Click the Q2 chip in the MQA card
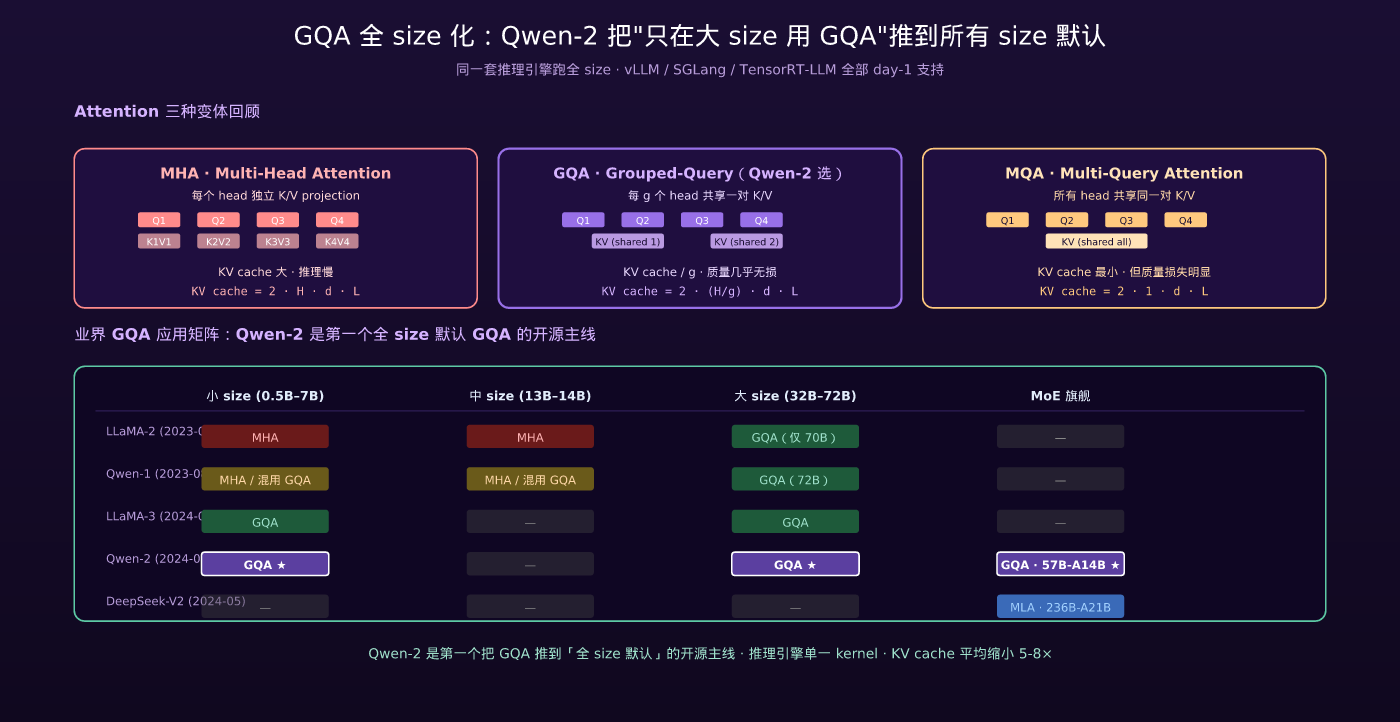Screen dimensions: 1400x722 pyautogui.click(x=1066, y=220)
